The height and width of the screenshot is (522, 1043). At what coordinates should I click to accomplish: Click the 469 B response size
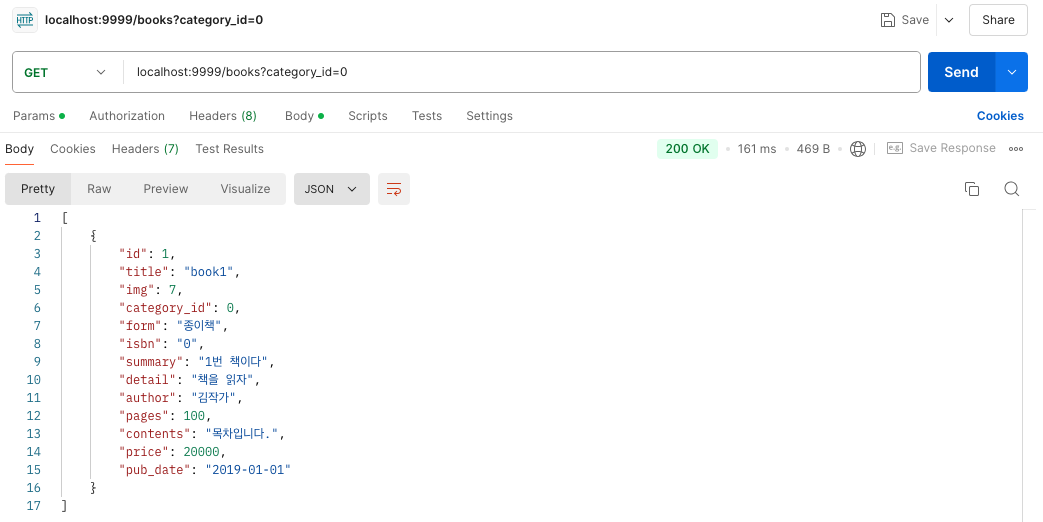point(813,149)
